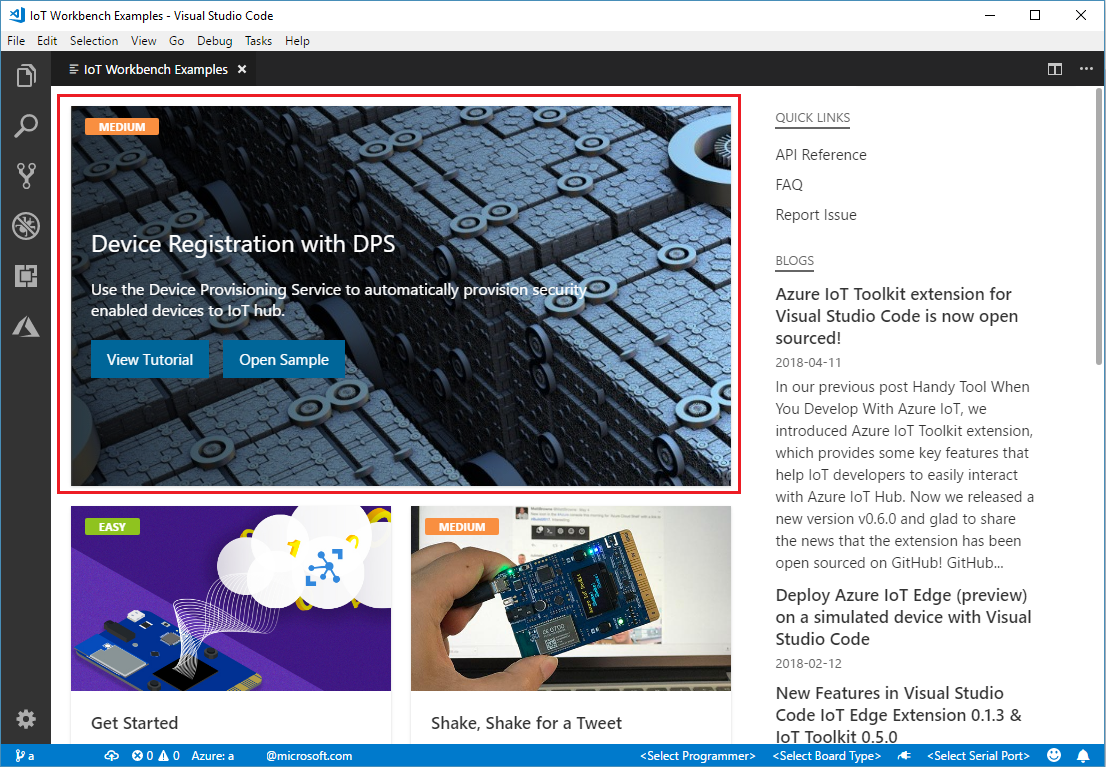Open the FAQ quick link
The height and width of the screenshot is (767, 1106).
[789, 185]
